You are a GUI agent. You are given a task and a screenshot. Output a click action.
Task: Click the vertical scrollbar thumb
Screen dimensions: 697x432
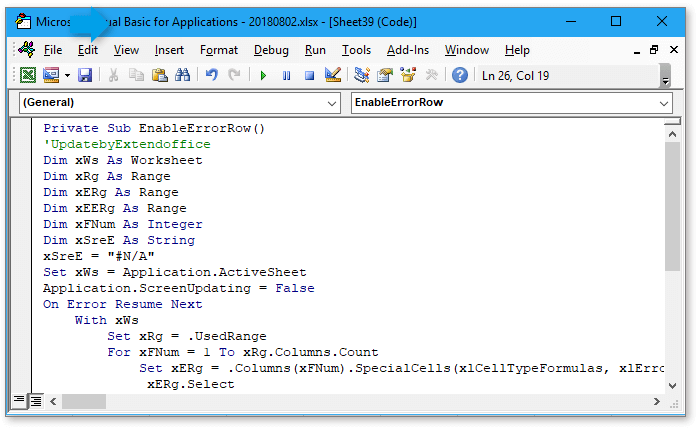pyautogui.click(x=672, y=200)
